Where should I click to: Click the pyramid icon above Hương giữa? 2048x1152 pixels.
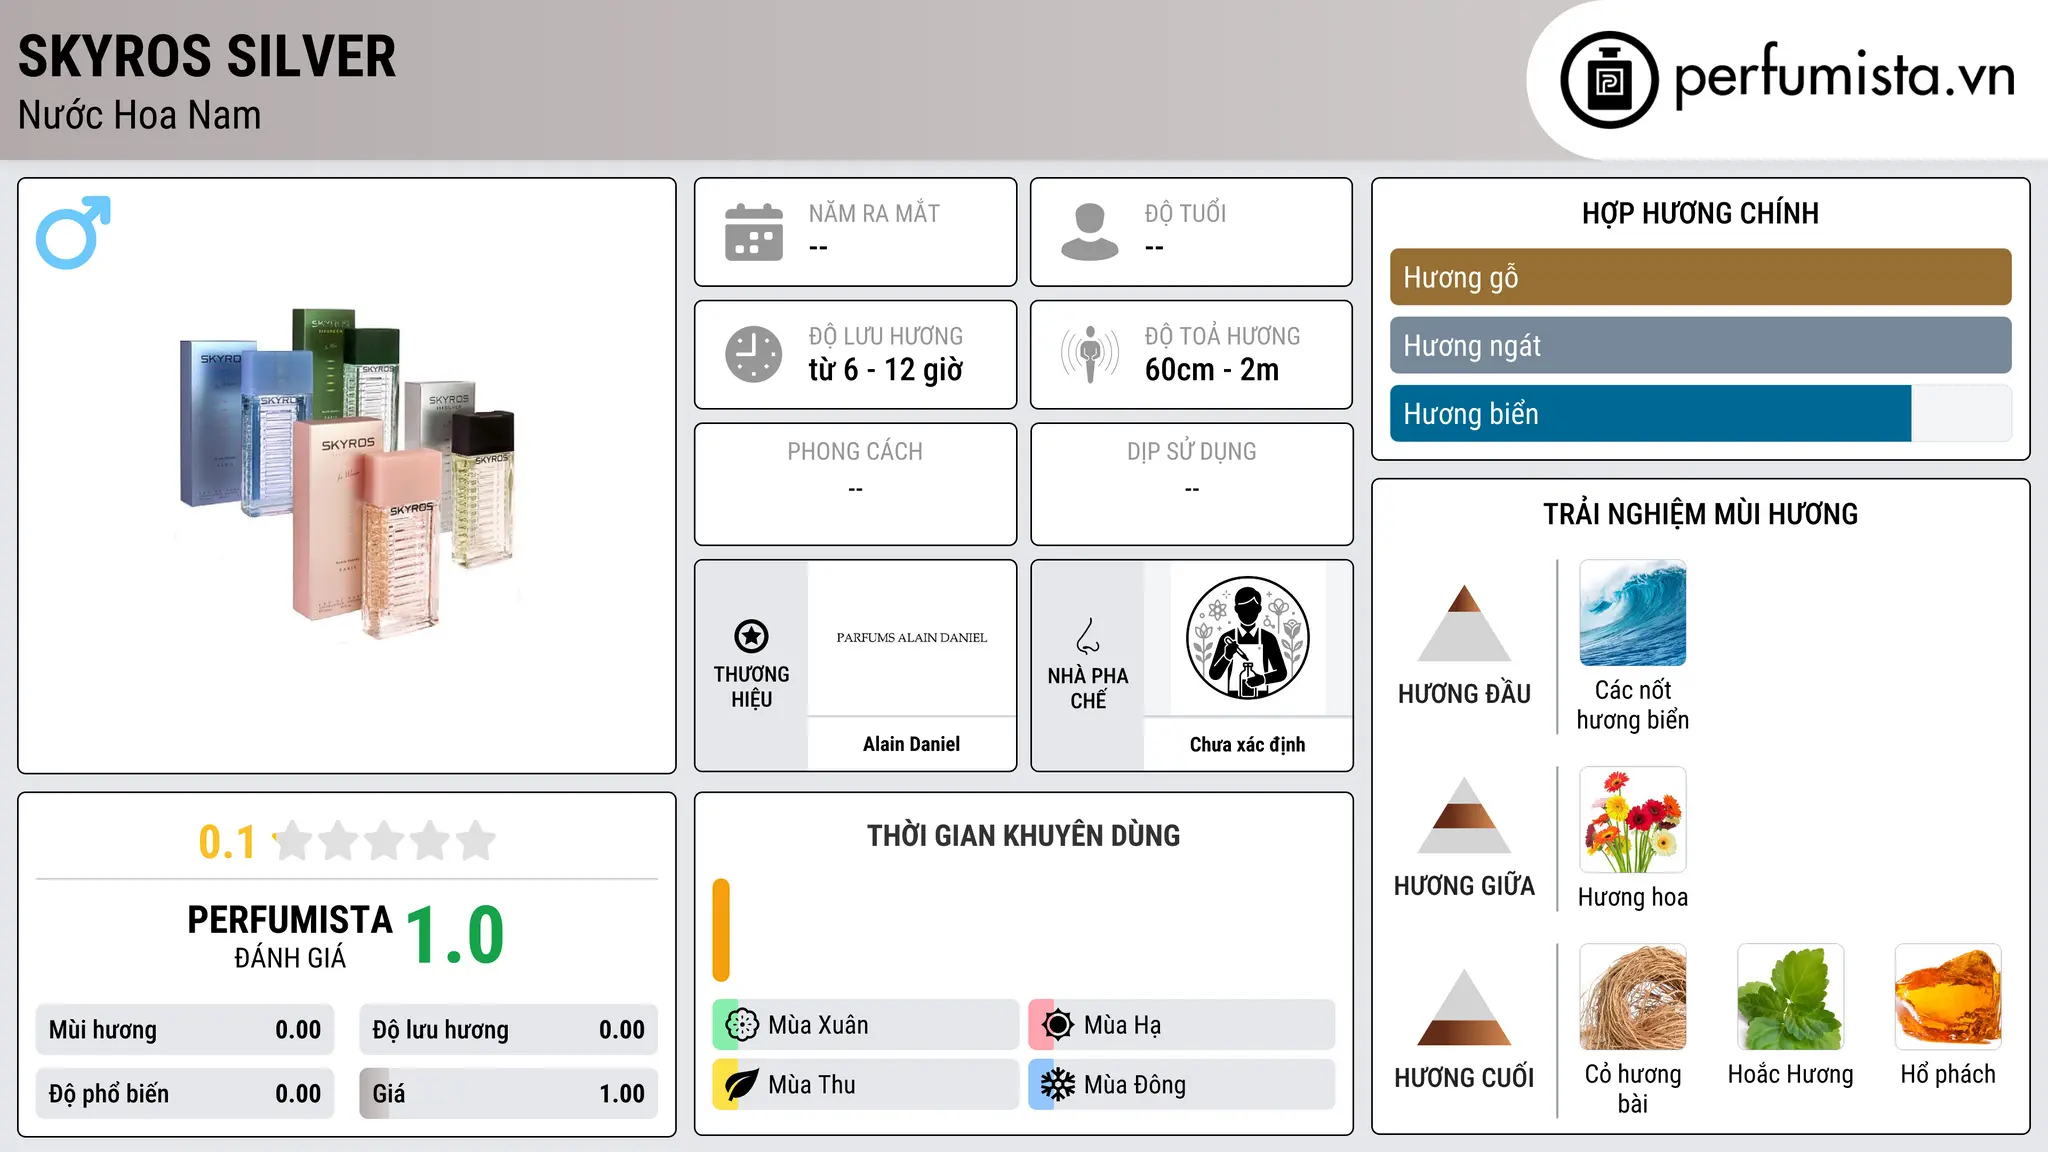[x=1464, y=815]
